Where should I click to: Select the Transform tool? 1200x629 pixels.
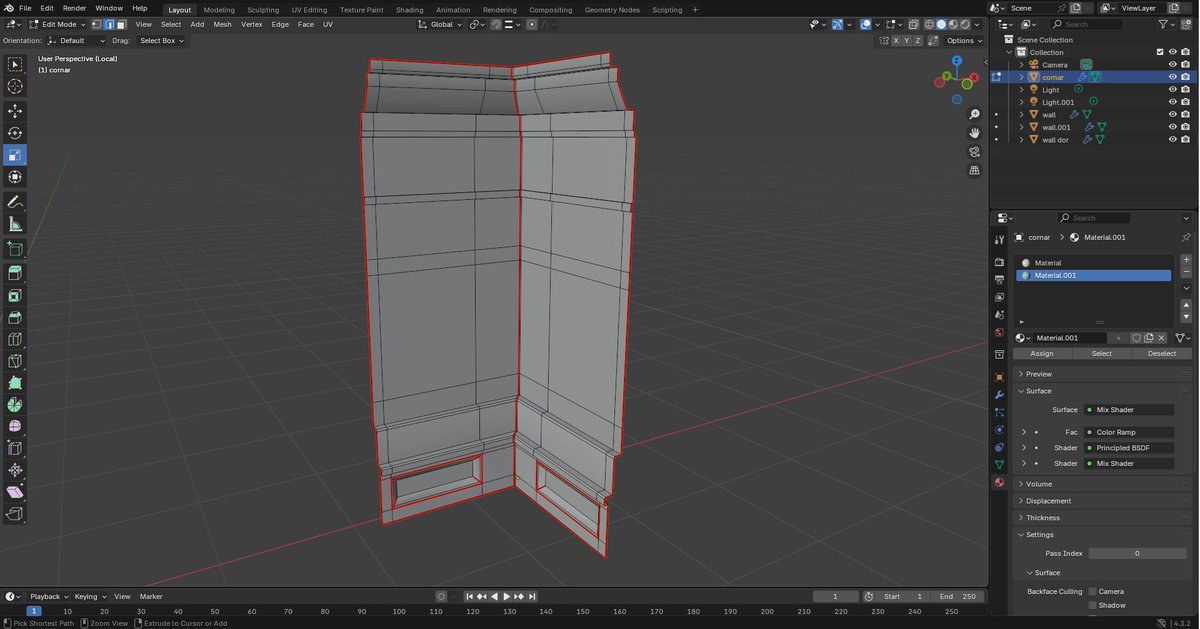(x=15, y=177)
